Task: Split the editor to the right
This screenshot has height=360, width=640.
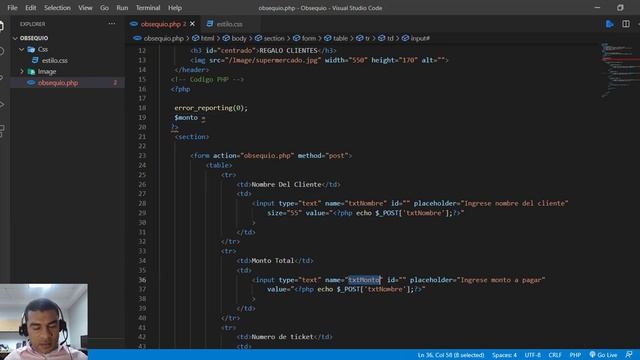Action: [626, 24]
